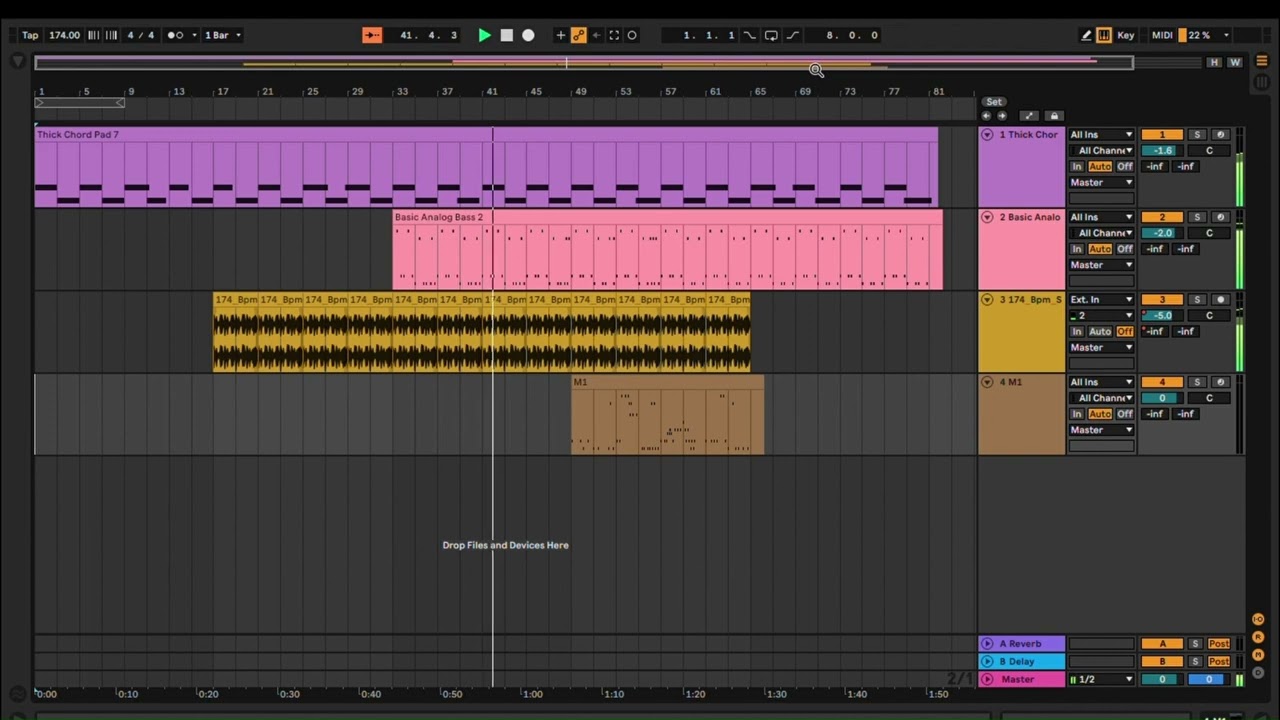Toggle the Key map mode button
Viewport: 1280px width, 720px height.
[1126, 35]
